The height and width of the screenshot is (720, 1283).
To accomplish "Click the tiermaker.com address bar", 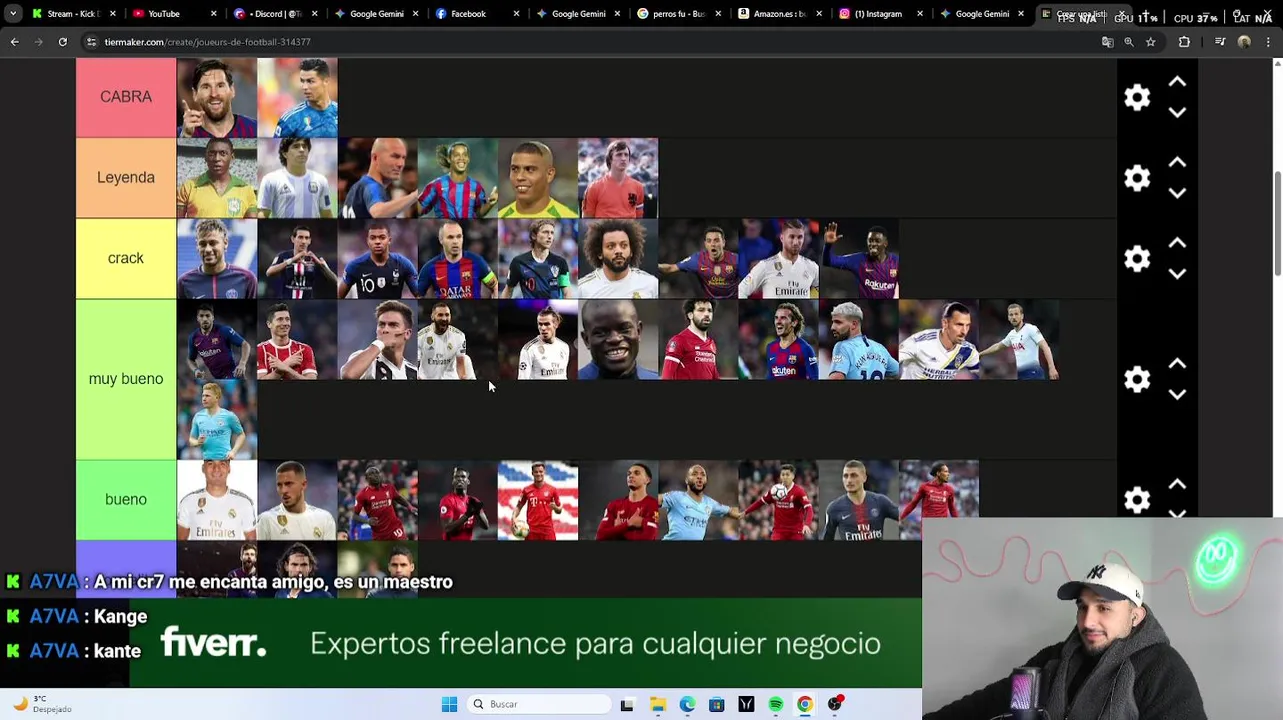I will click(x=590, y=42).
